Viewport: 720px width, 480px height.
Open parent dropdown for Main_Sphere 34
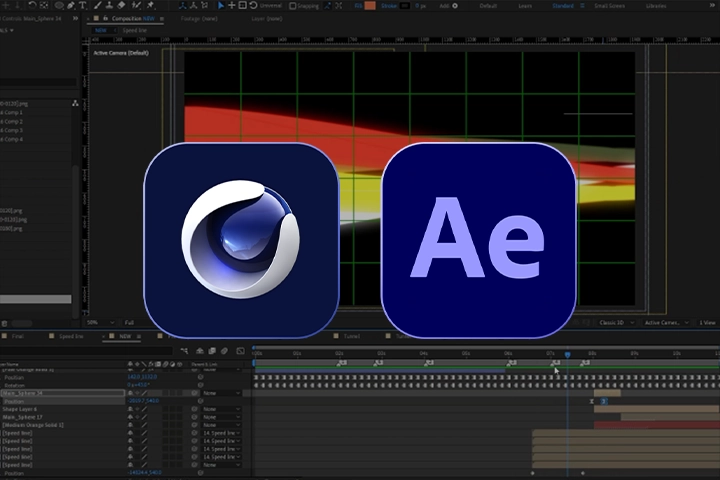(222, 393)
